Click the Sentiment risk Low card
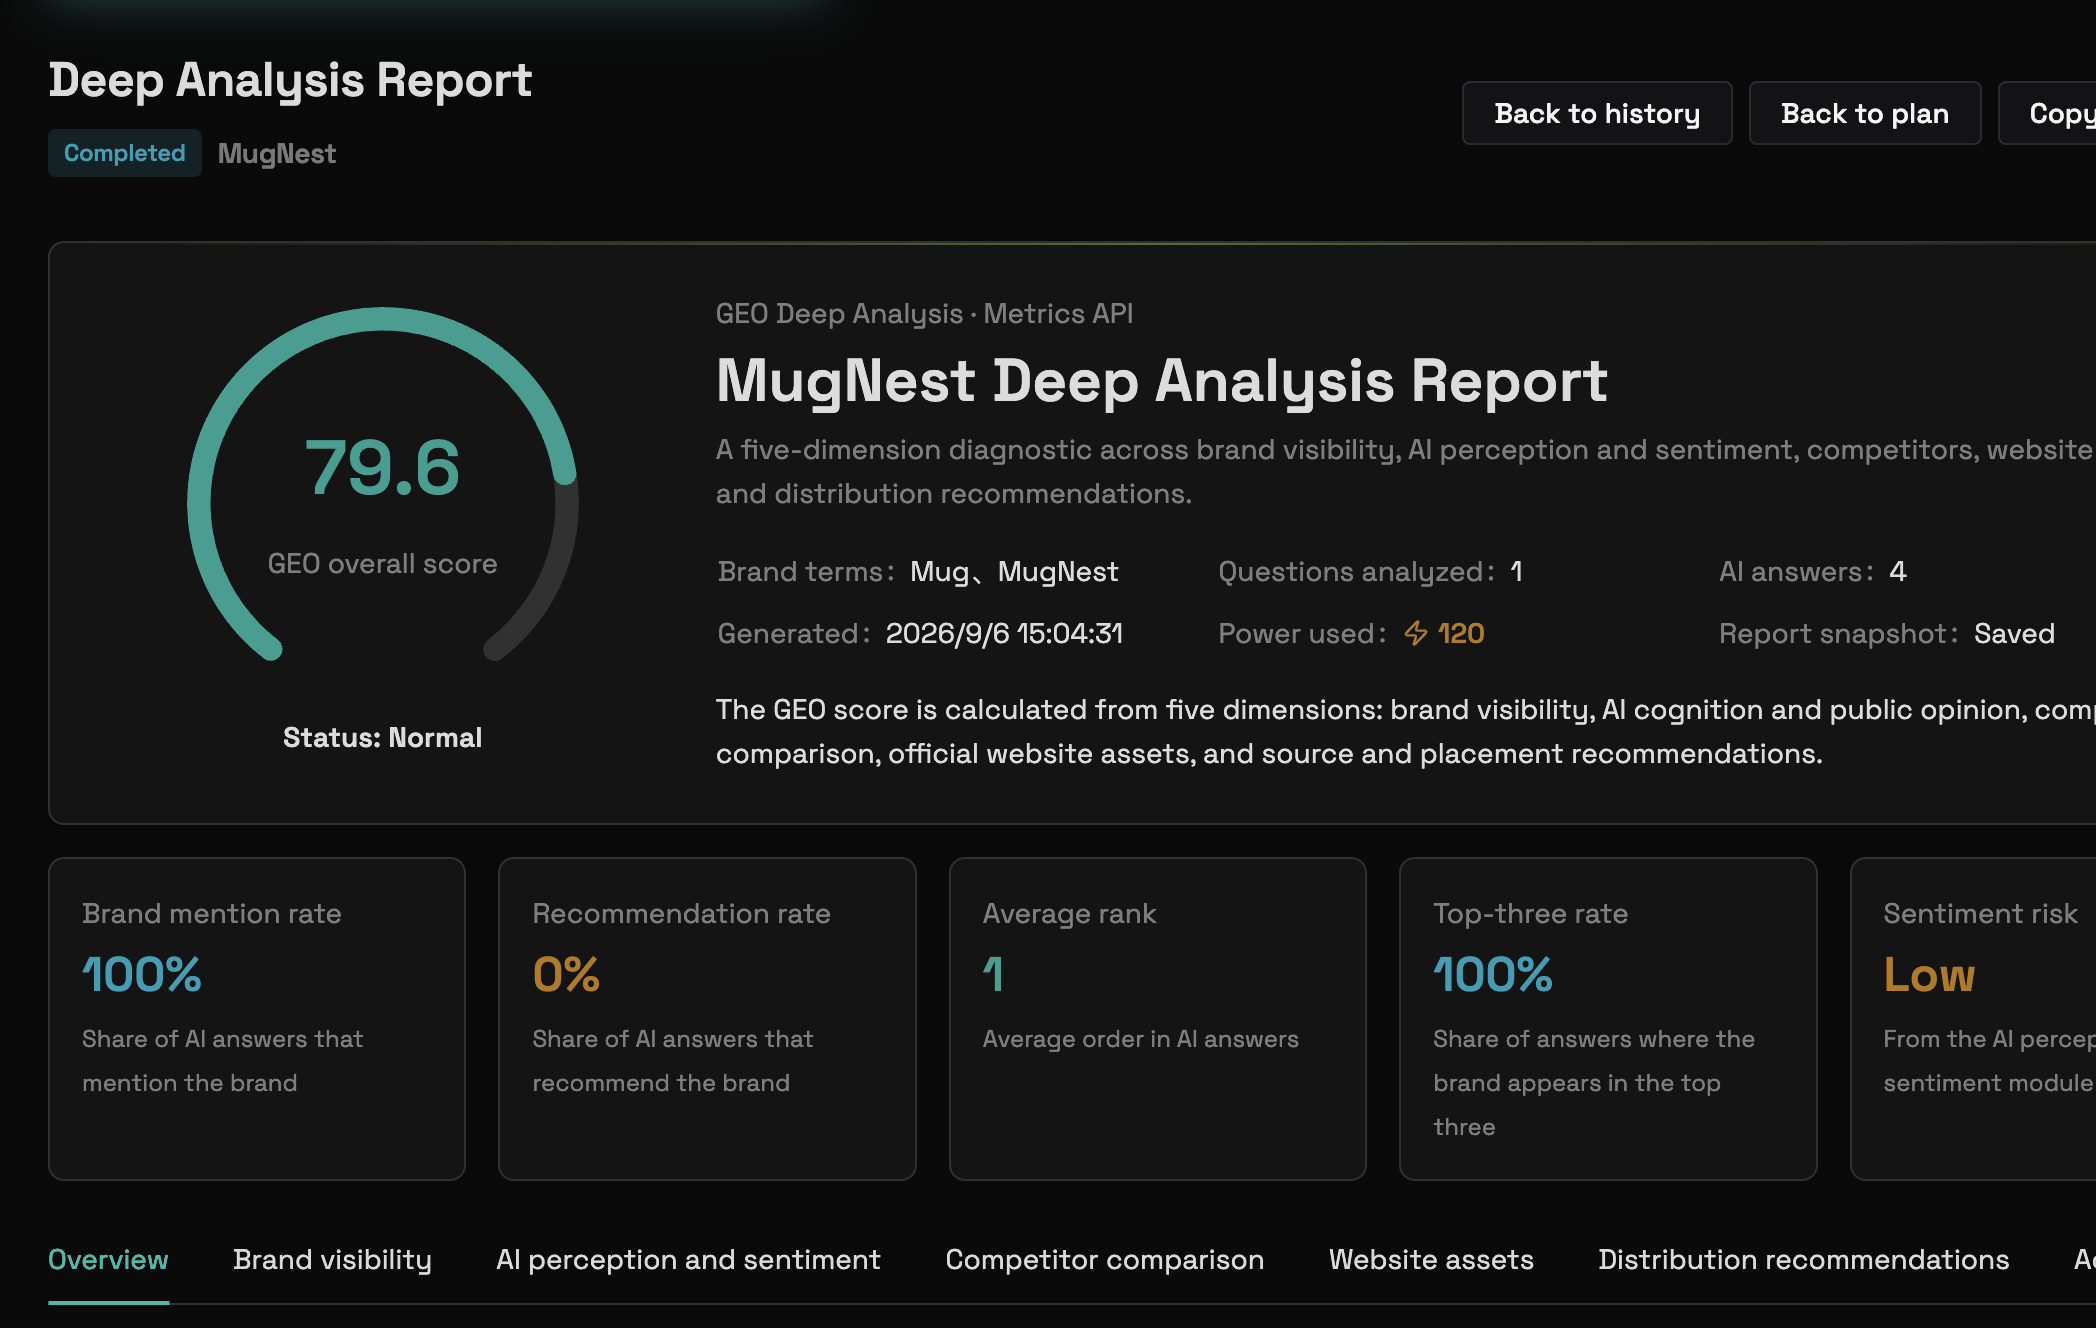 pyautogui.click(x=1973, y=1018)
